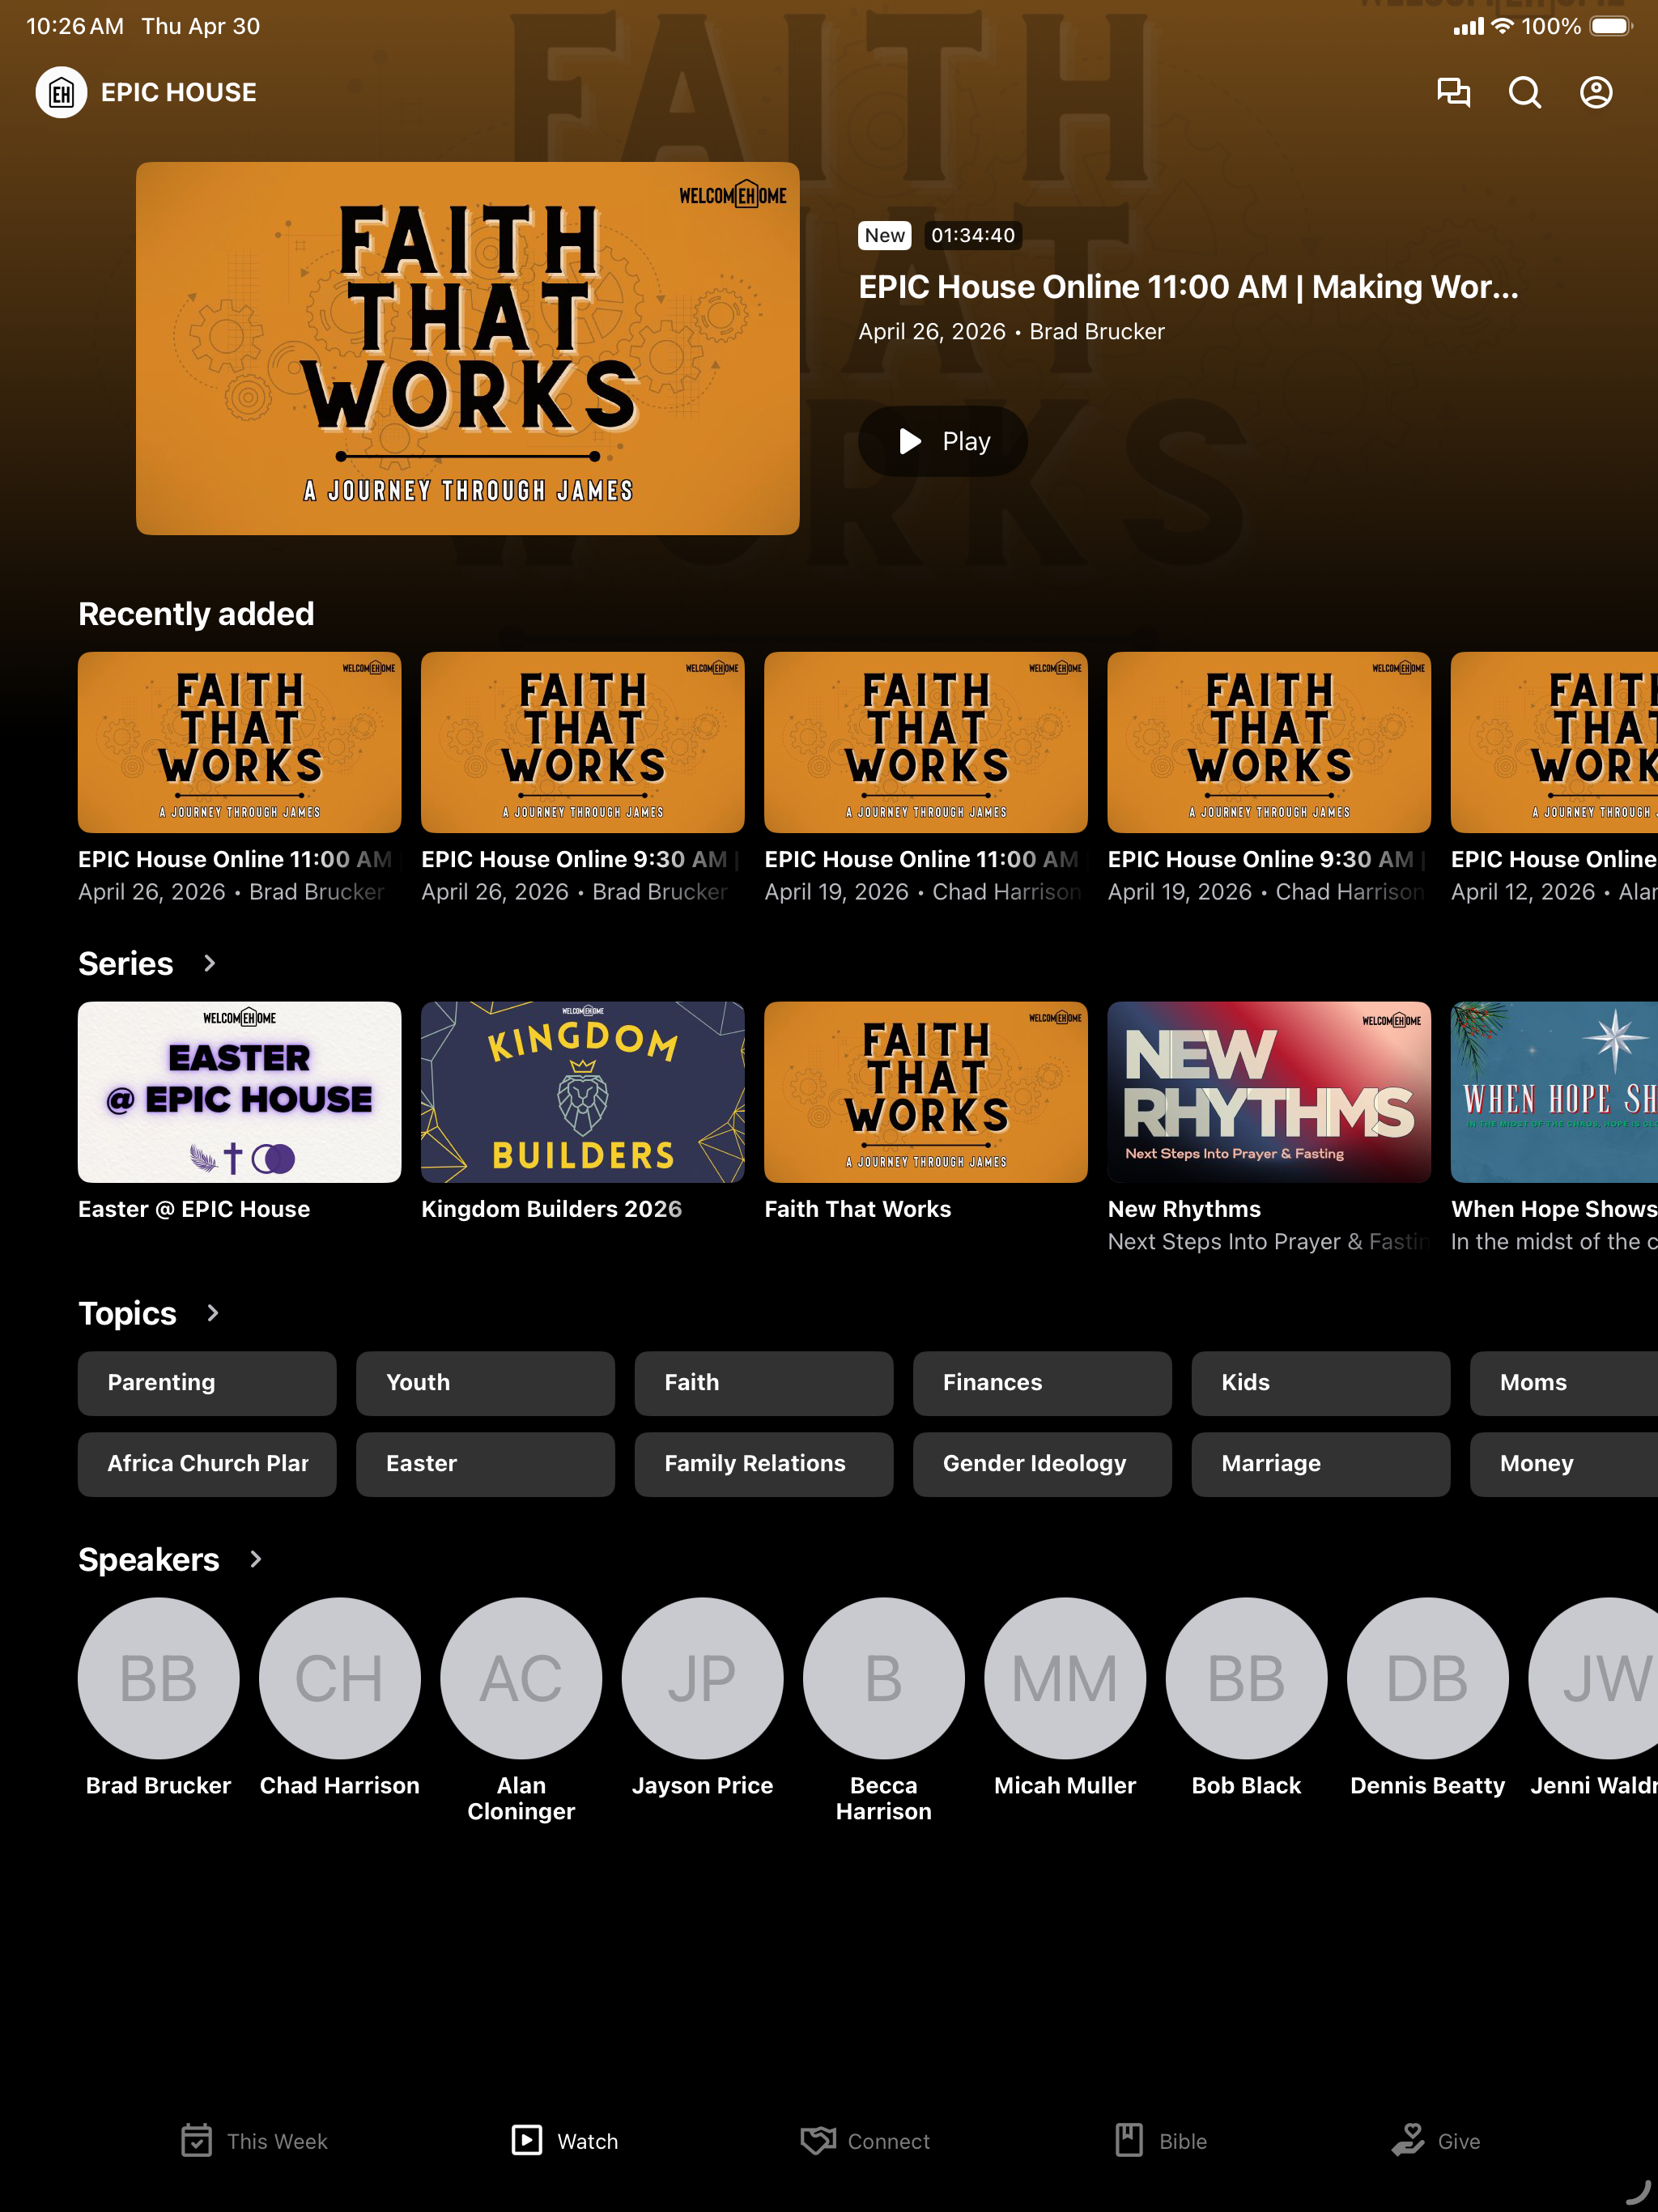The height and width of the screenshot is (2212, 1658).
Task: Tap the Recently added heading
Action: [x=196, y=614]
